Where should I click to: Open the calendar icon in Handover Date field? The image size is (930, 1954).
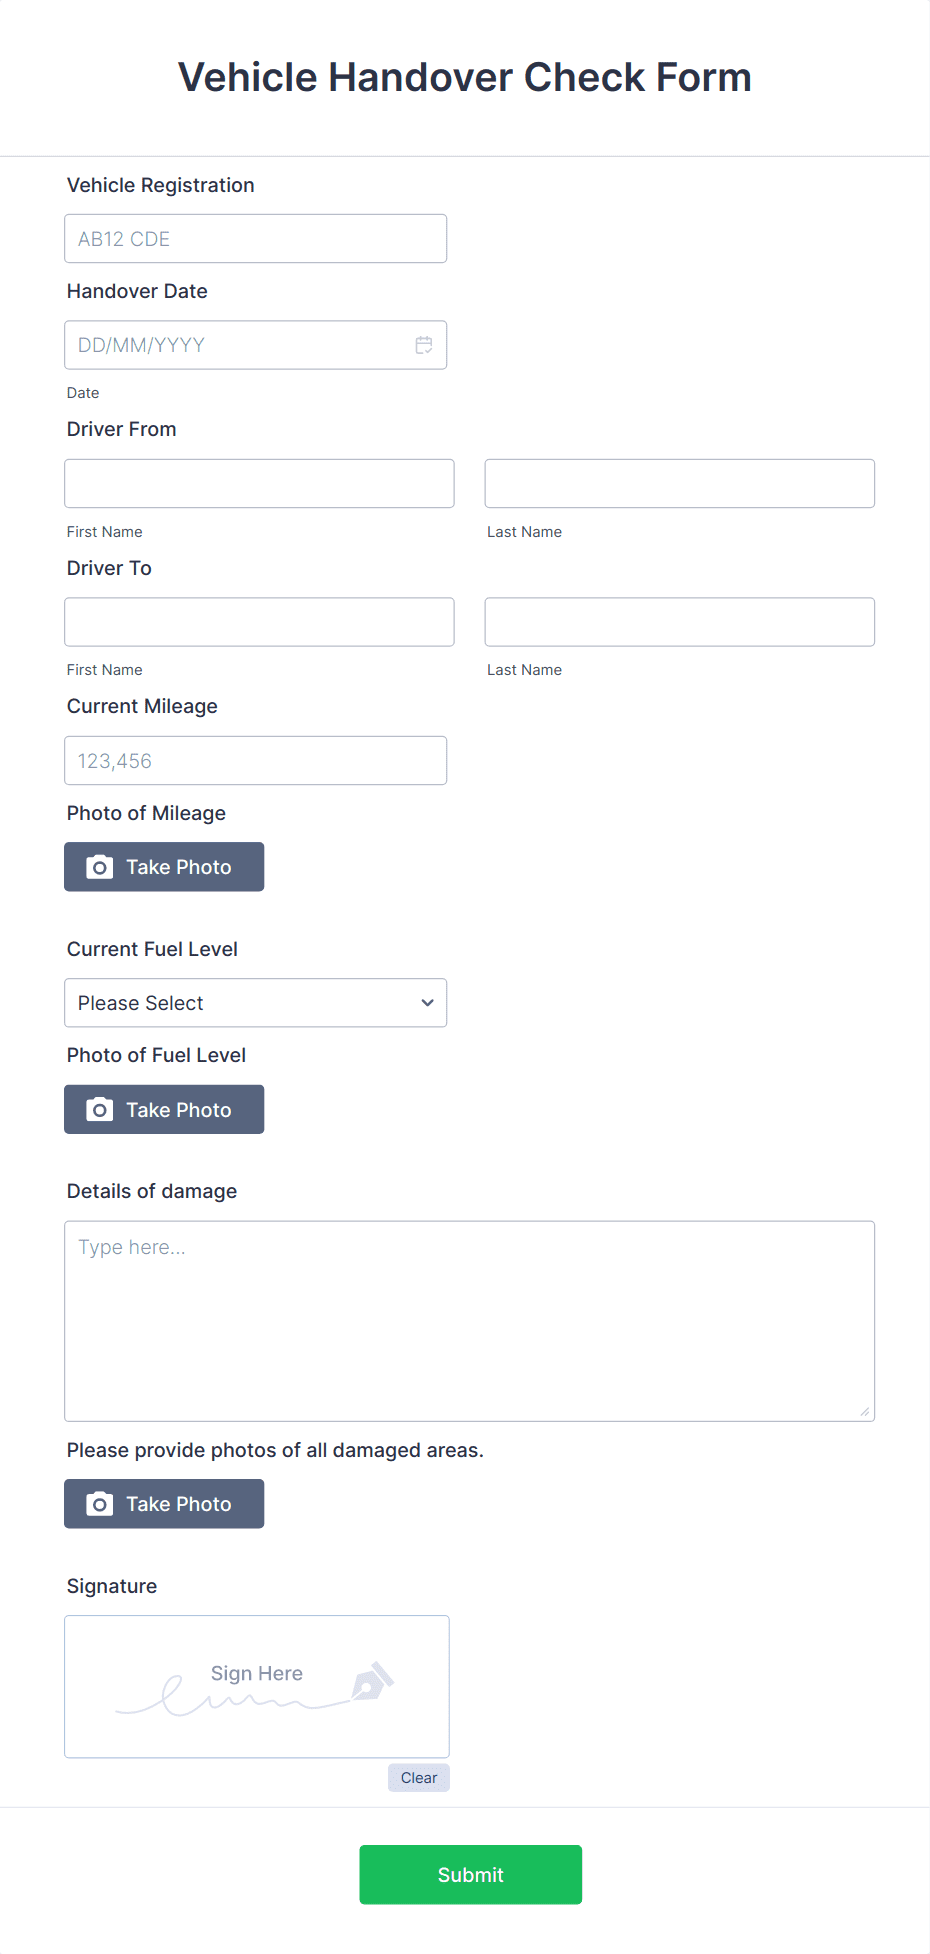pyautogui.click(x=423, y=345)
